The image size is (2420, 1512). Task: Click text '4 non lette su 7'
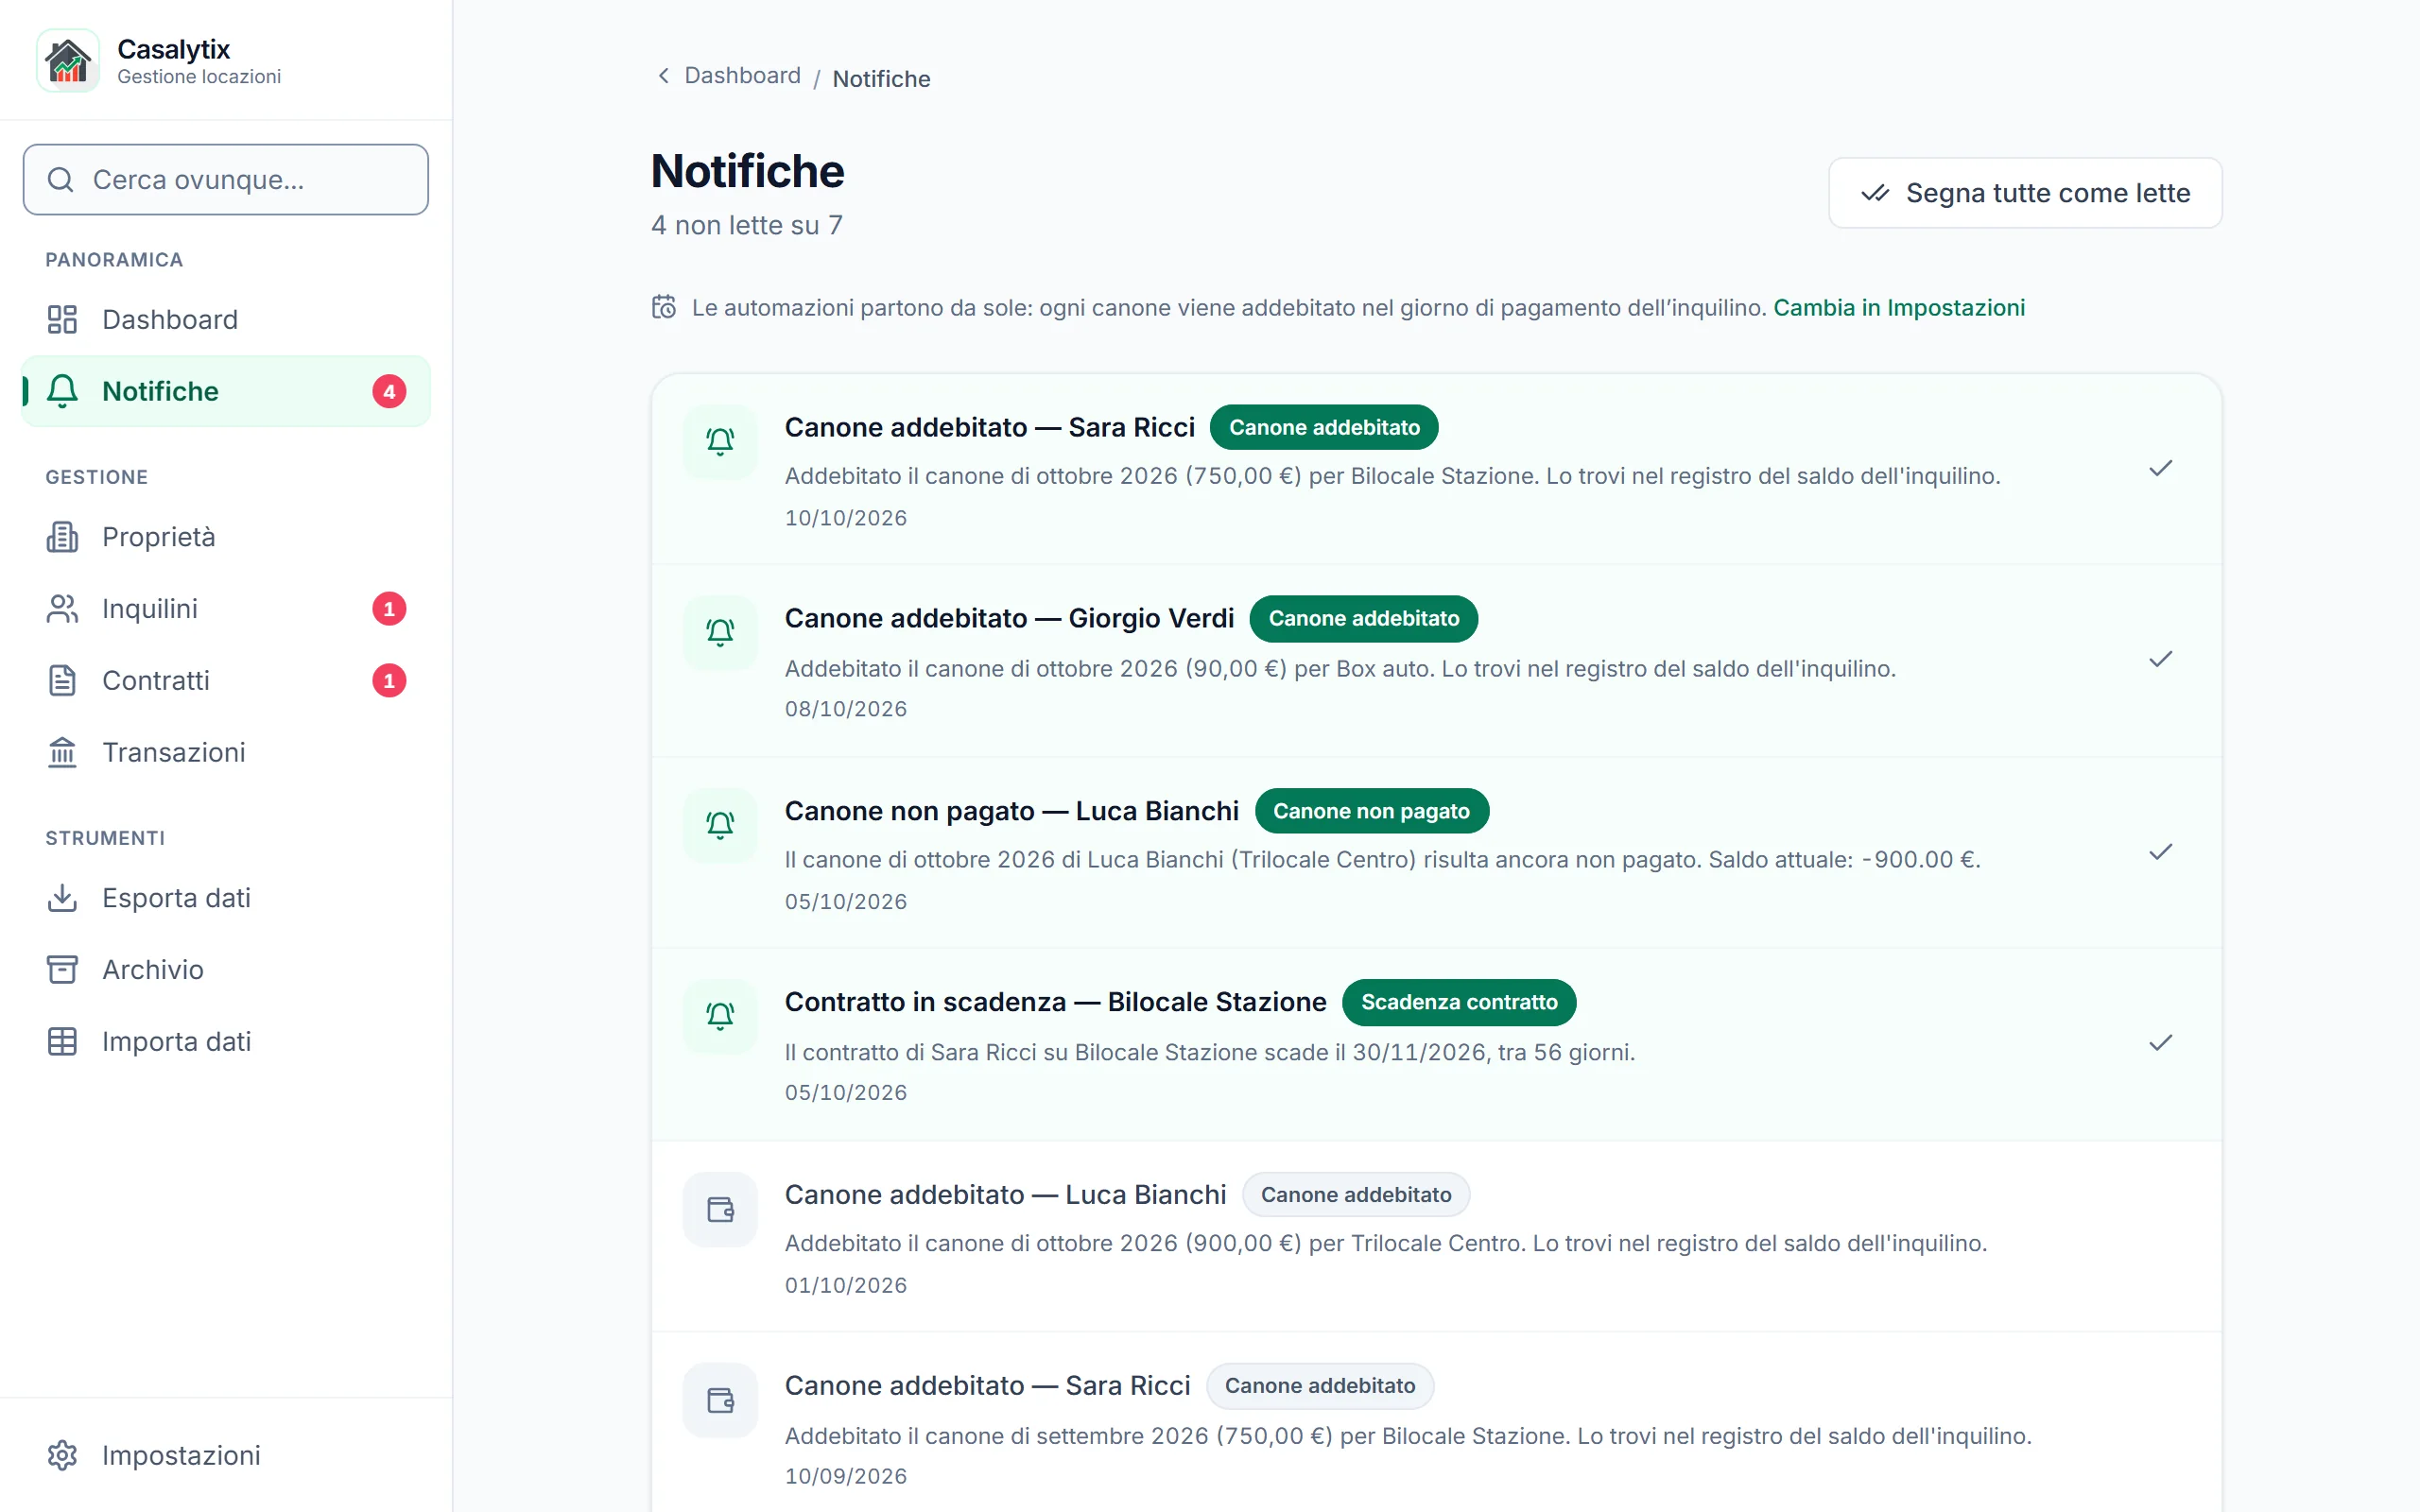[747, 226]
